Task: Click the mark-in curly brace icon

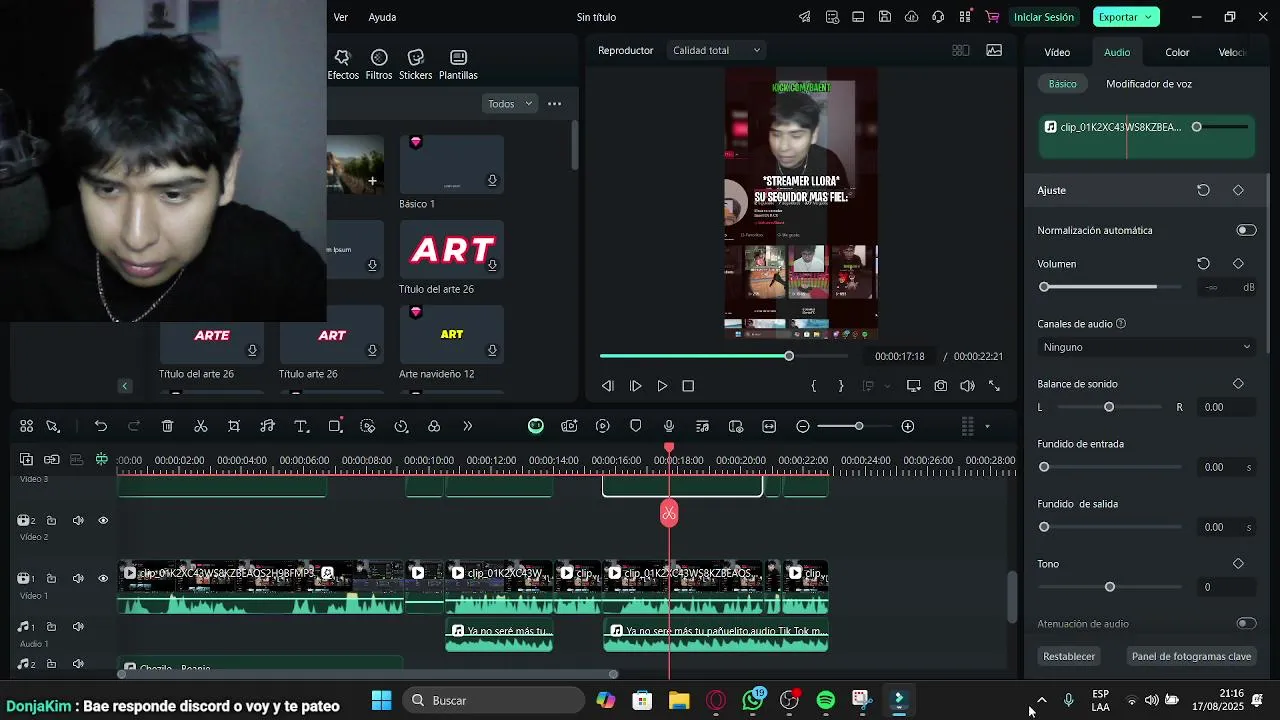Action: click(x=814, y=386)
